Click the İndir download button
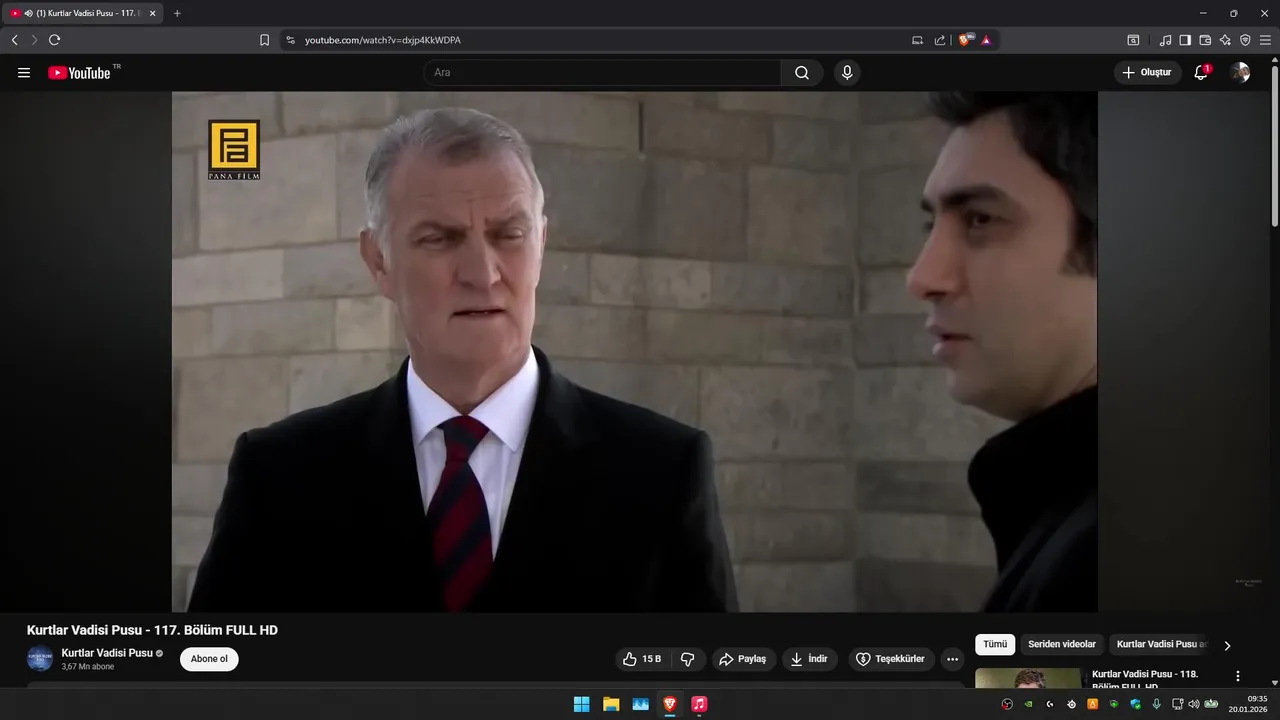 click(810, 659)
